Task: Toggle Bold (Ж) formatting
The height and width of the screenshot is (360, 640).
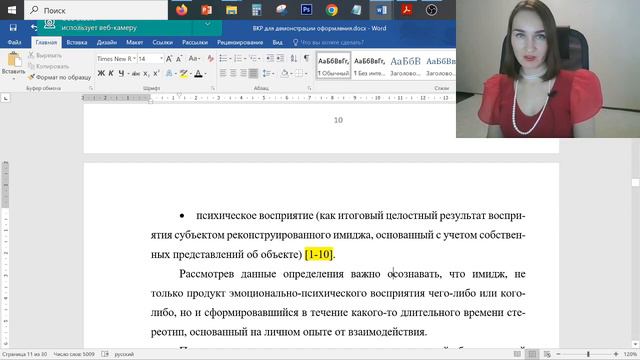Action: [x=101, y=73]
